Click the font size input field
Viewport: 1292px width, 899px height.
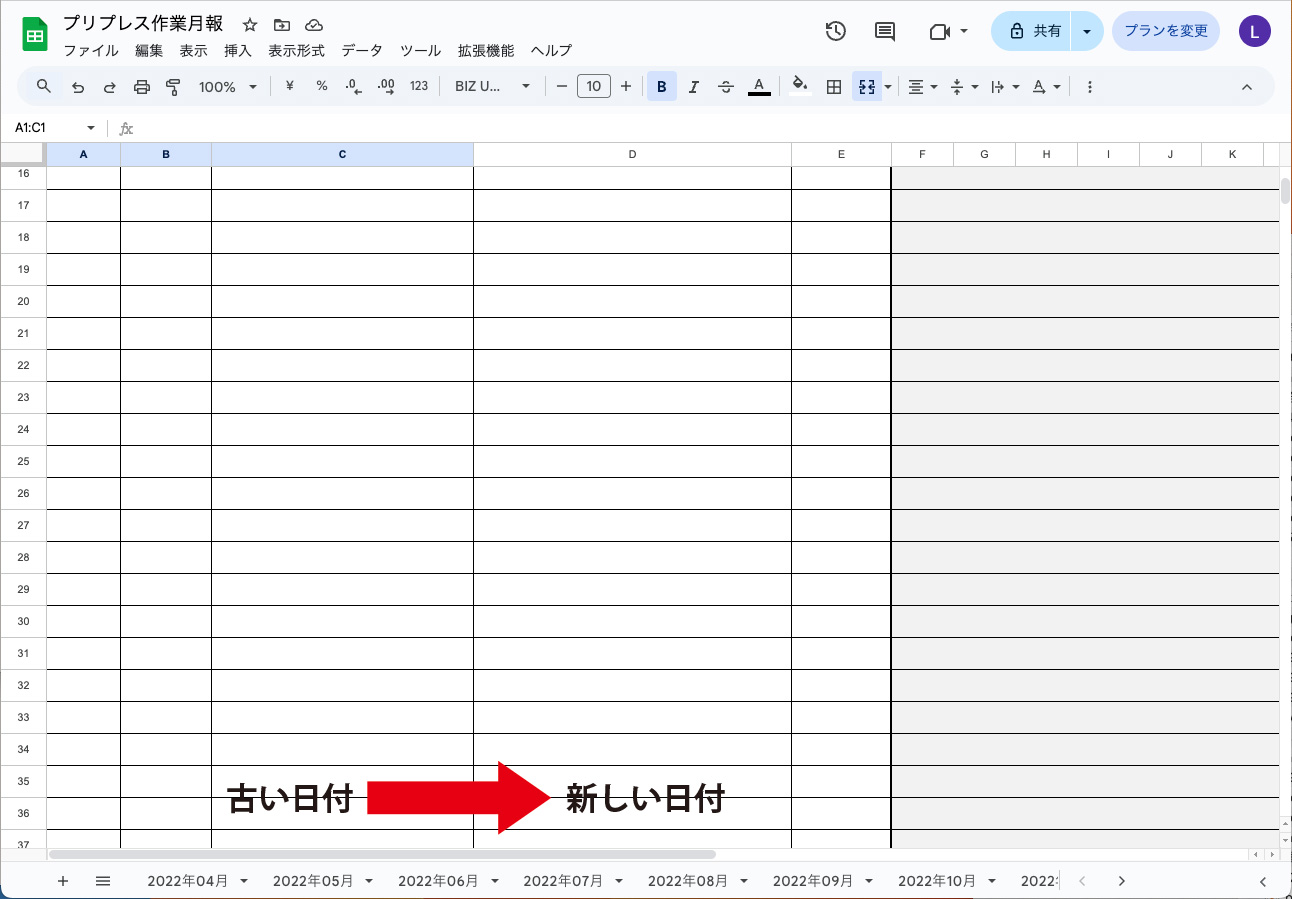(594, 87)
